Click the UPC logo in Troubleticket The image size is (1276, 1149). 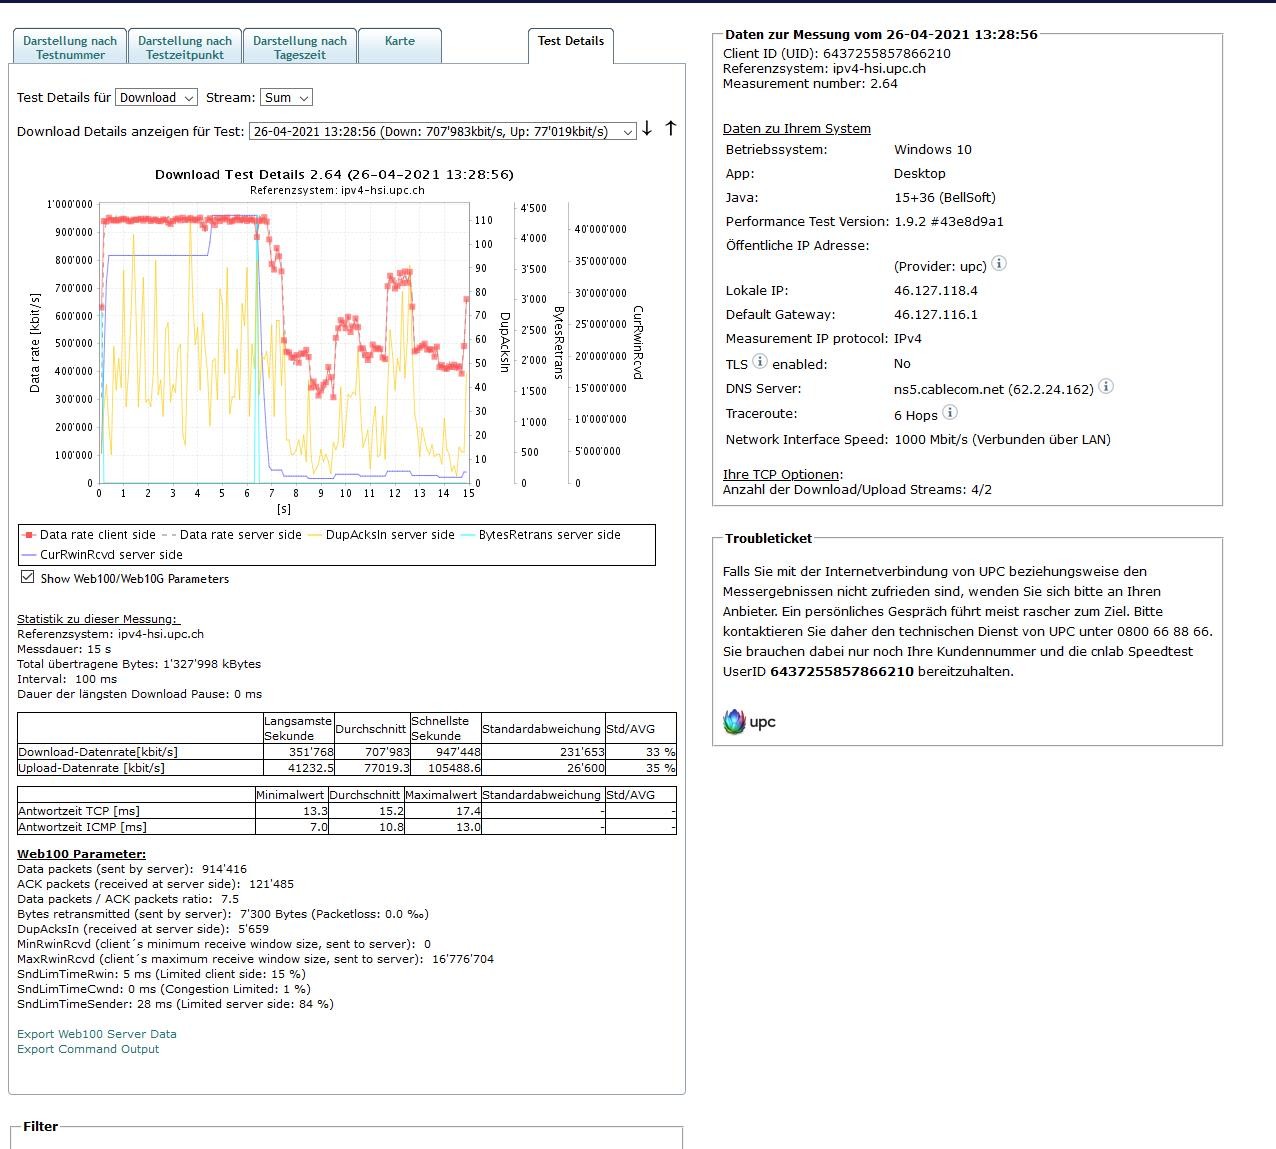[749, 721]
